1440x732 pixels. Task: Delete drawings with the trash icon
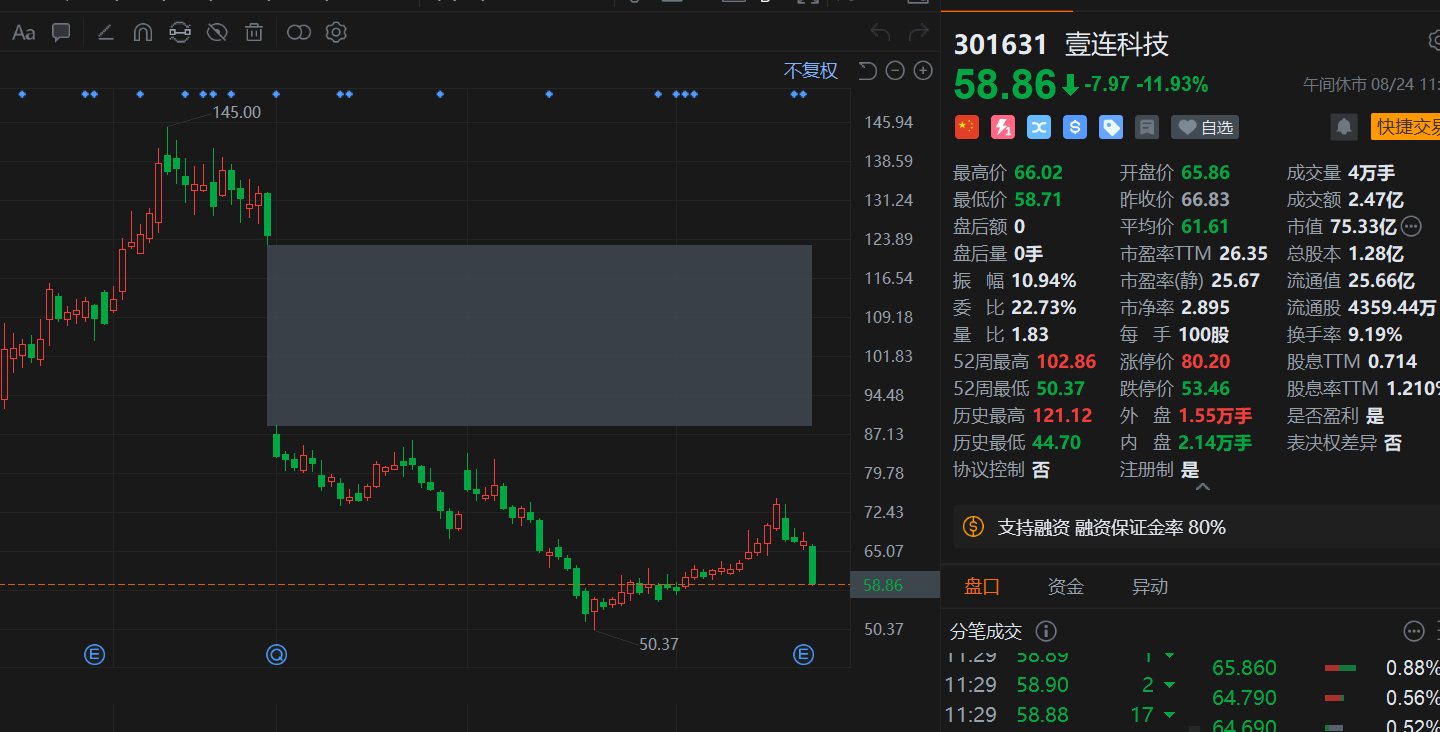coord(255,33)
